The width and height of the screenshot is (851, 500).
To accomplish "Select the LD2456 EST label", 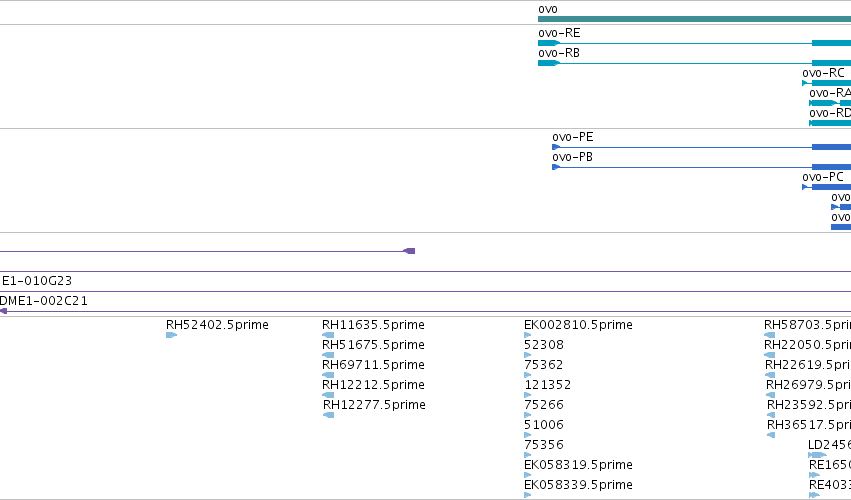I will click(x=829, y=445).
